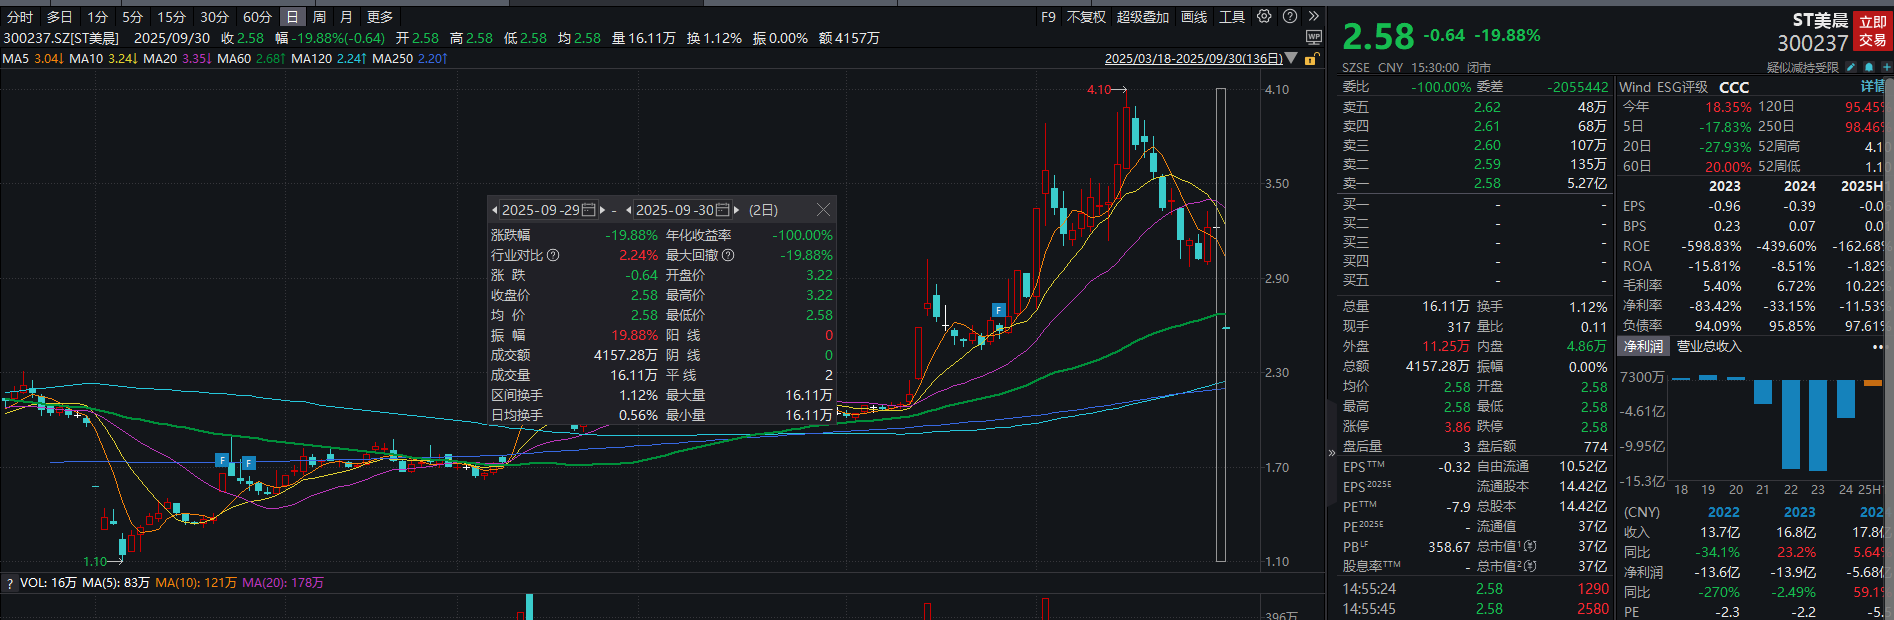Click the help question mark icon
The width and height of the screenshot is (1894, 620).
1290,17
